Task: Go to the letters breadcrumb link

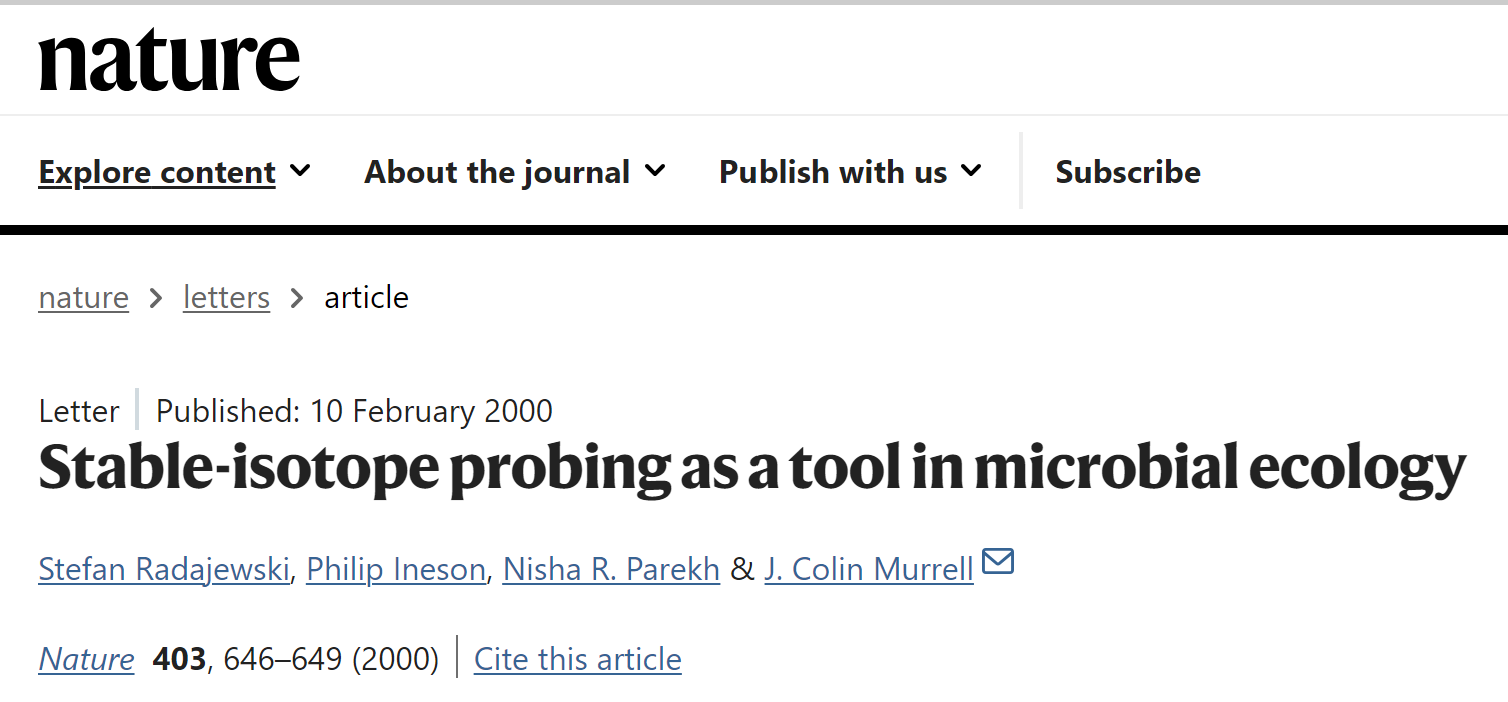Action: pos(226,298)
